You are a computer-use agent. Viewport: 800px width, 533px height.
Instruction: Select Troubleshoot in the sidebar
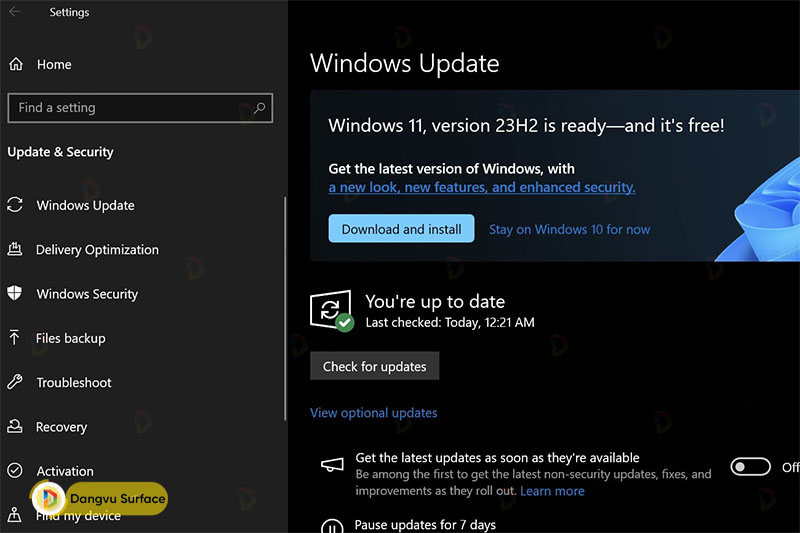pyautogui.click(x=74, y=383)
